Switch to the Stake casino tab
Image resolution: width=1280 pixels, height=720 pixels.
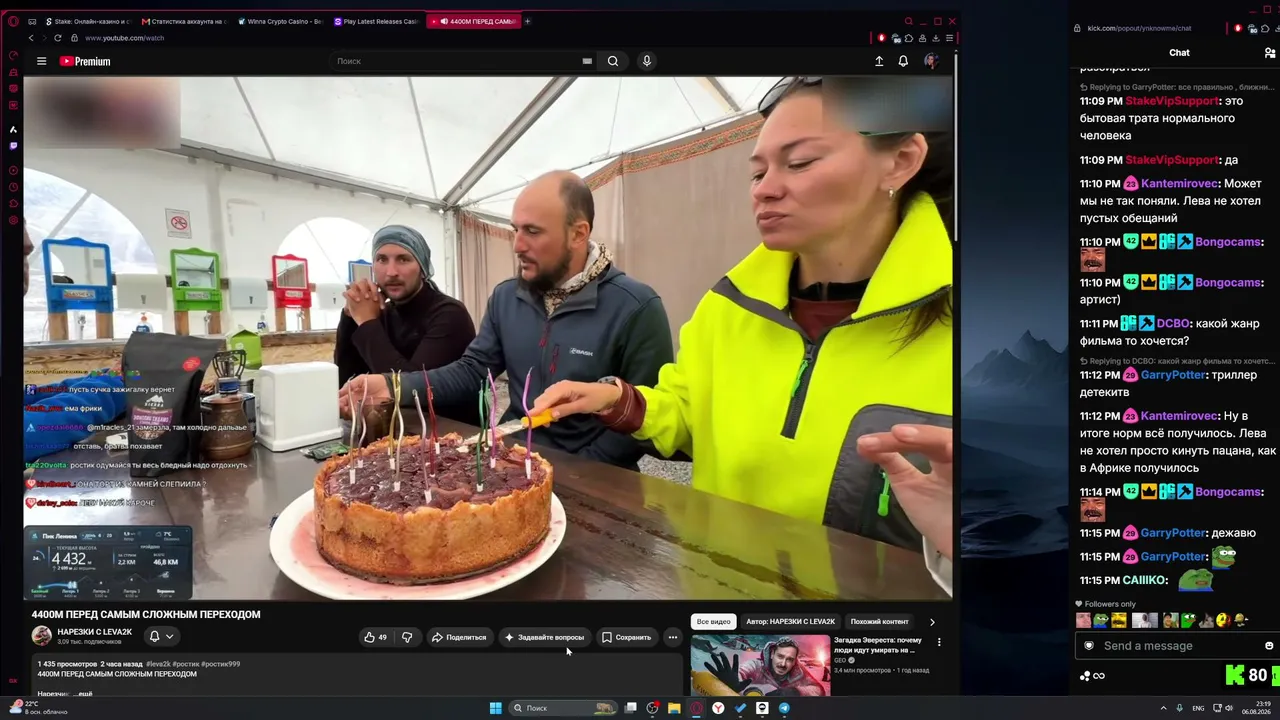[88, 21]
